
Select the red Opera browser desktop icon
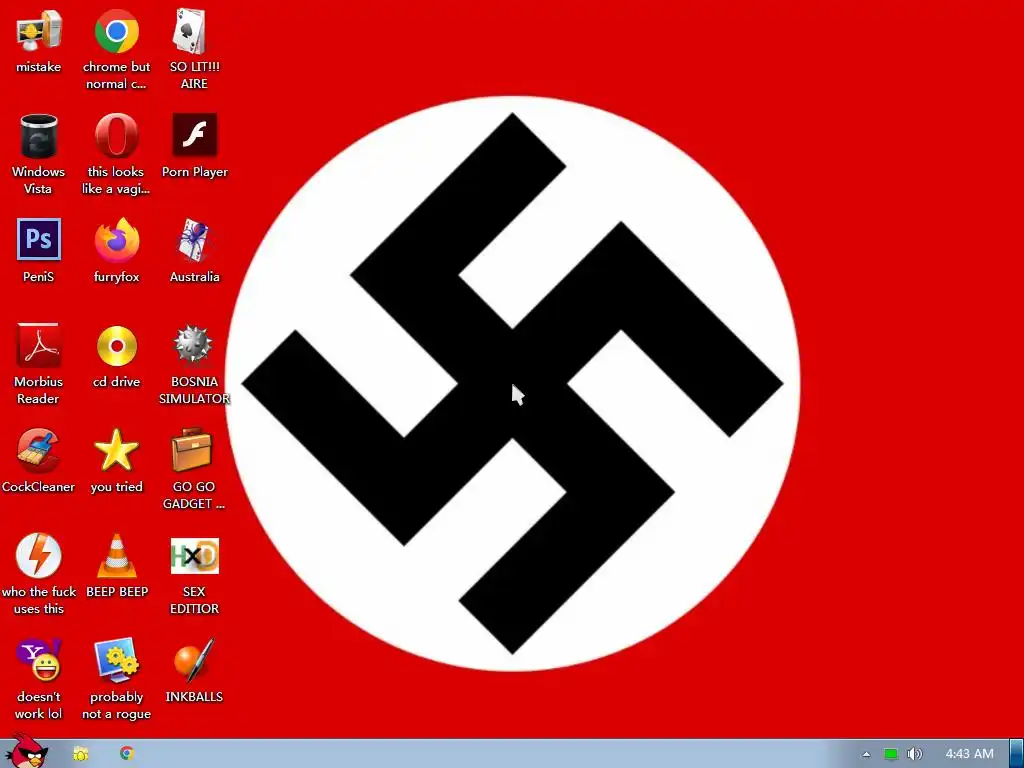(x=116, y=136)
